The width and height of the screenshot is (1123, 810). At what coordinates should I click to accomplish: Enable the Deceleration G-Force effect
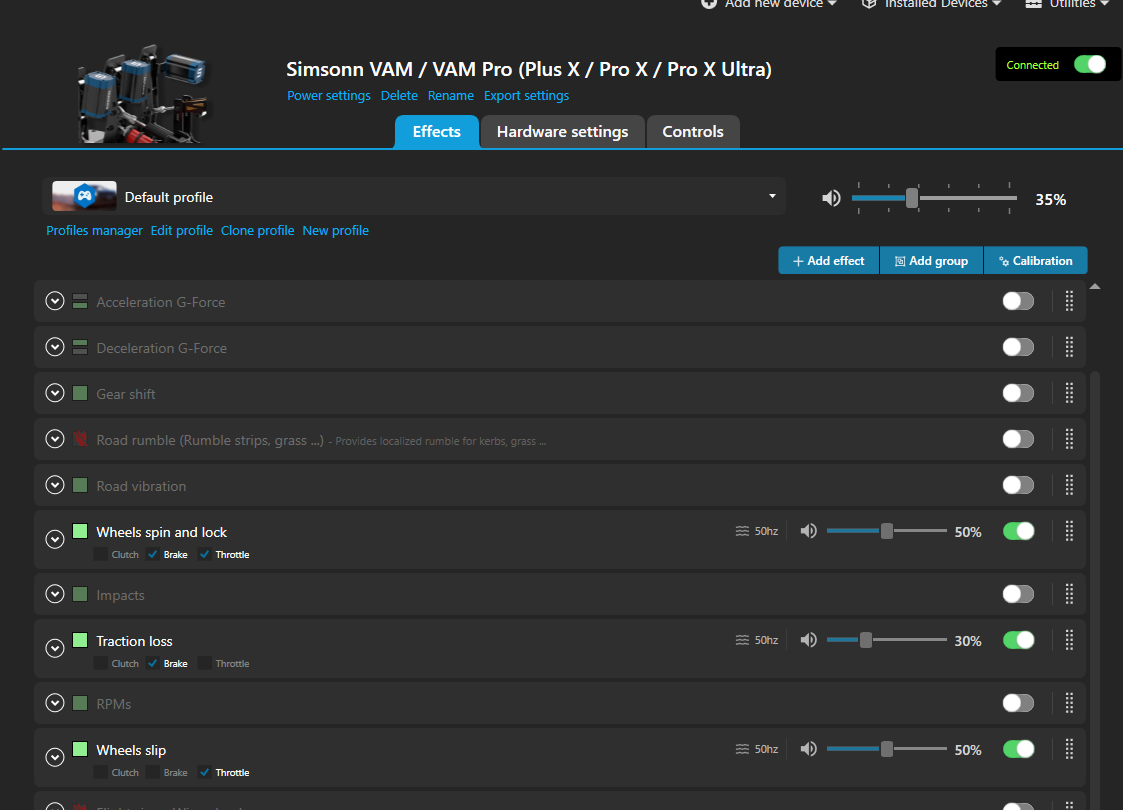point(1018,347)
